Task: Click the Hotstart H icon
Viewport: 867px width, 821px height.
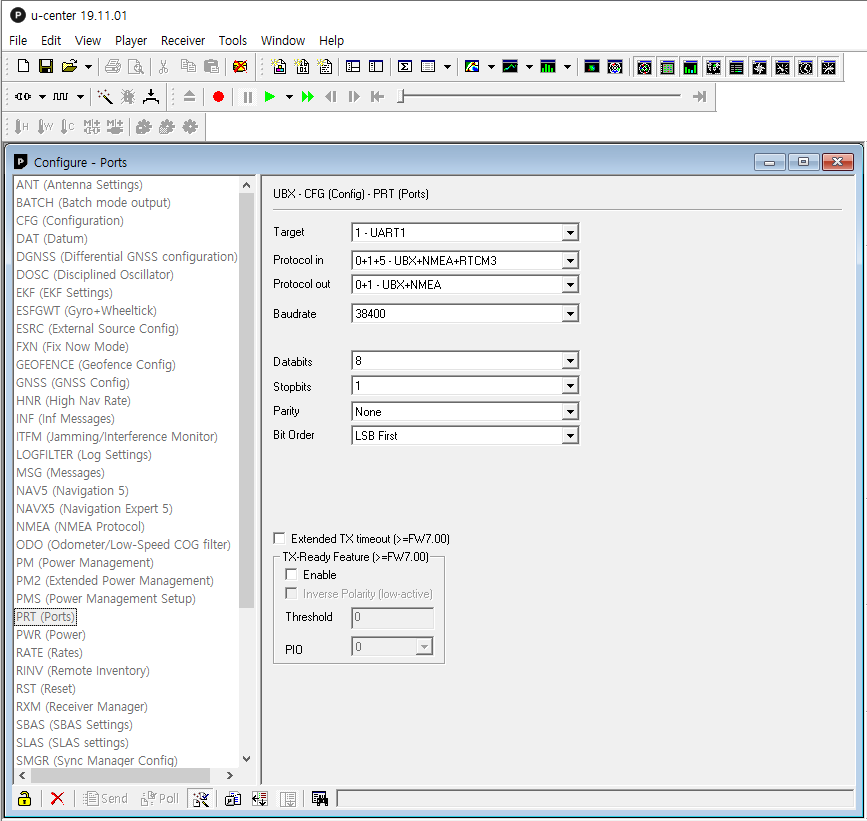Action: click(22, 127)
